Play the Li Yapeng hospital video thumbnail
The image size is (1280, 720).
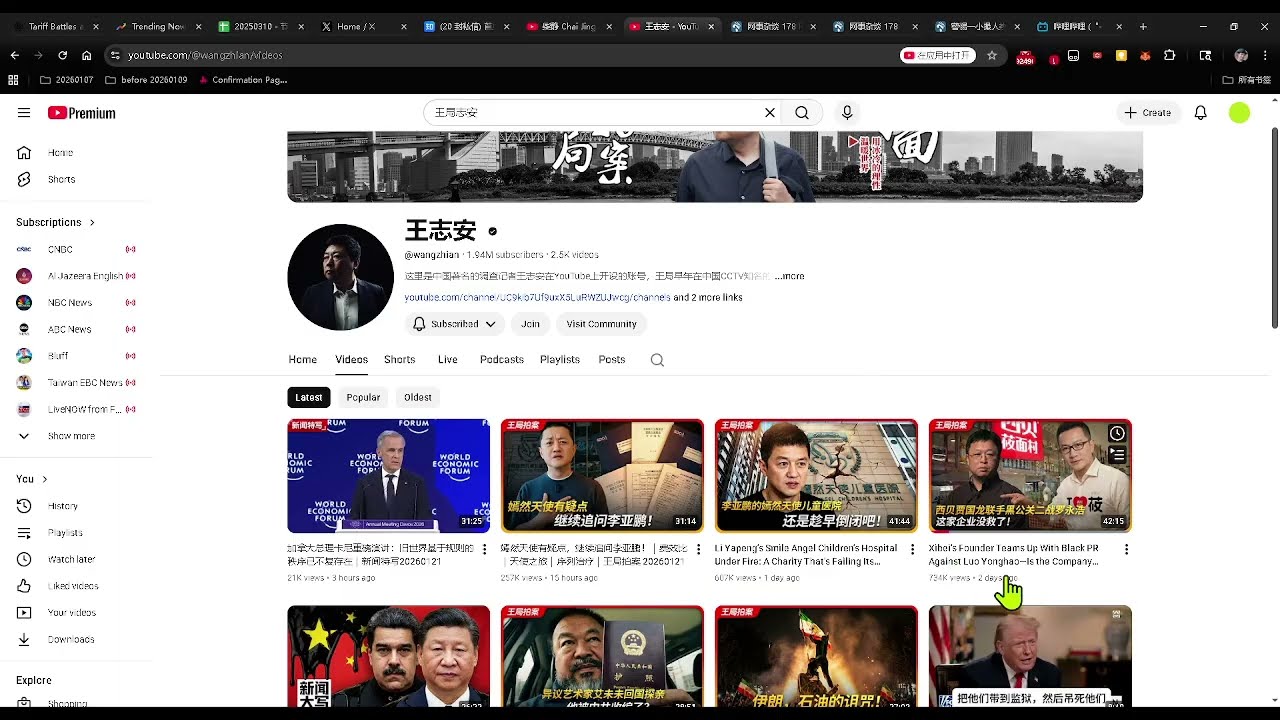point(816,476)
